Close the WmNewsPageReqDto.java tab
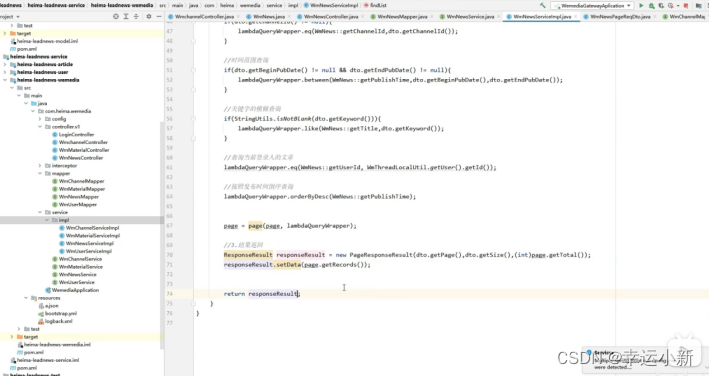 coord(654,17)
